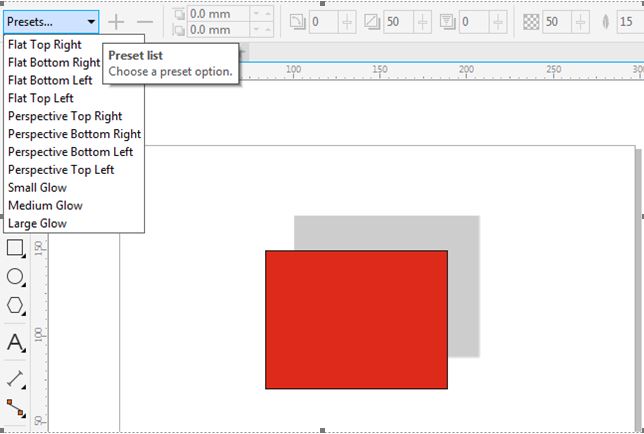Click the drop shadow angle icon
Screen dimensions: 644x434
coord(297,22)
